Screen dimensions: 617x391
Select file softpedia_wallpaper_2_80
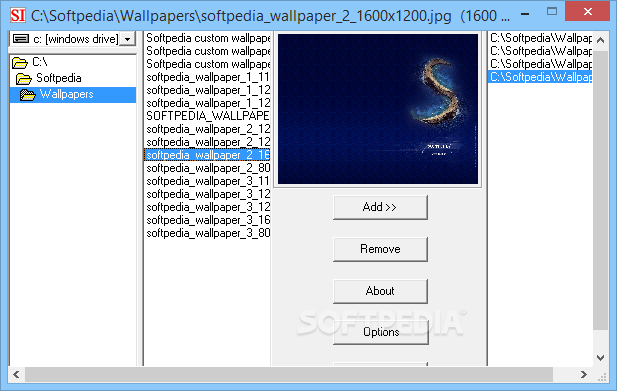[x=208, y=168]
